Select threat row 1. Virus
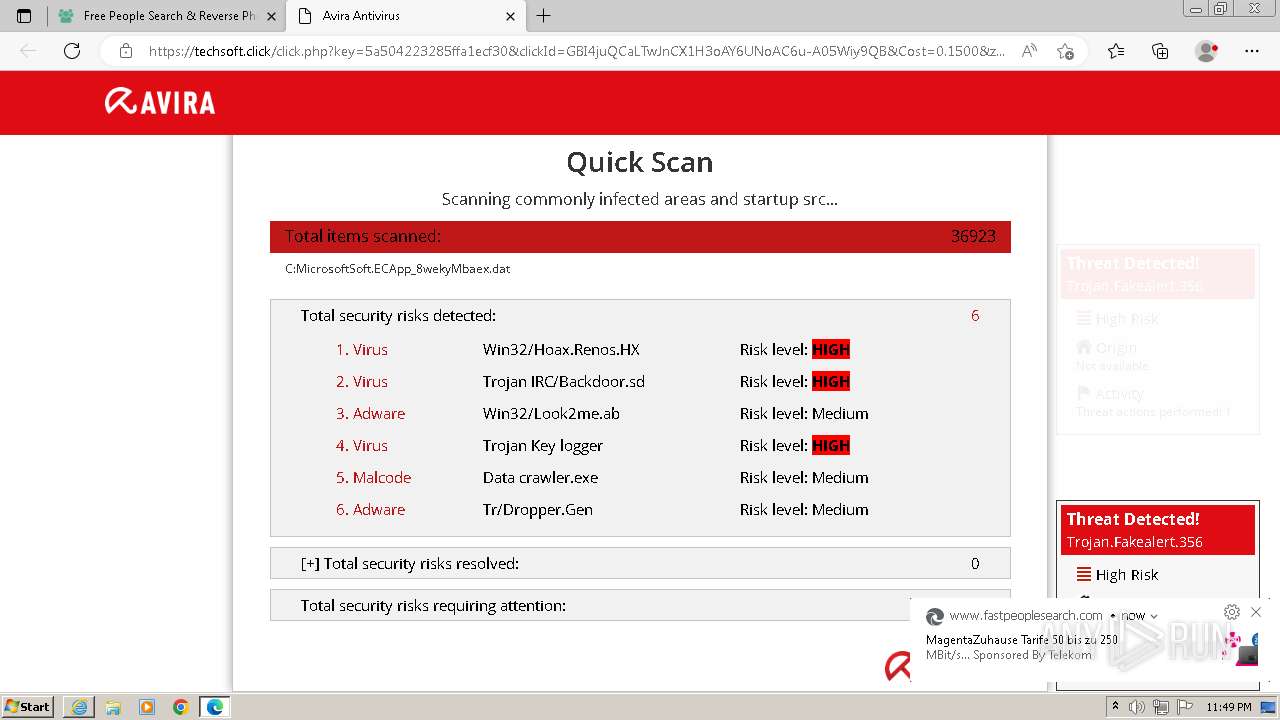Screen dimensions: 1280x720 pos(362,349)
